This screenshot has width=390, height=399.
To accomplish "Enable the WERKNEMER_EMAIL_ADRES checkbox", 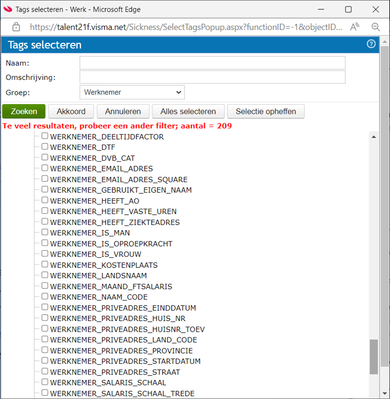I will [45, 168].
